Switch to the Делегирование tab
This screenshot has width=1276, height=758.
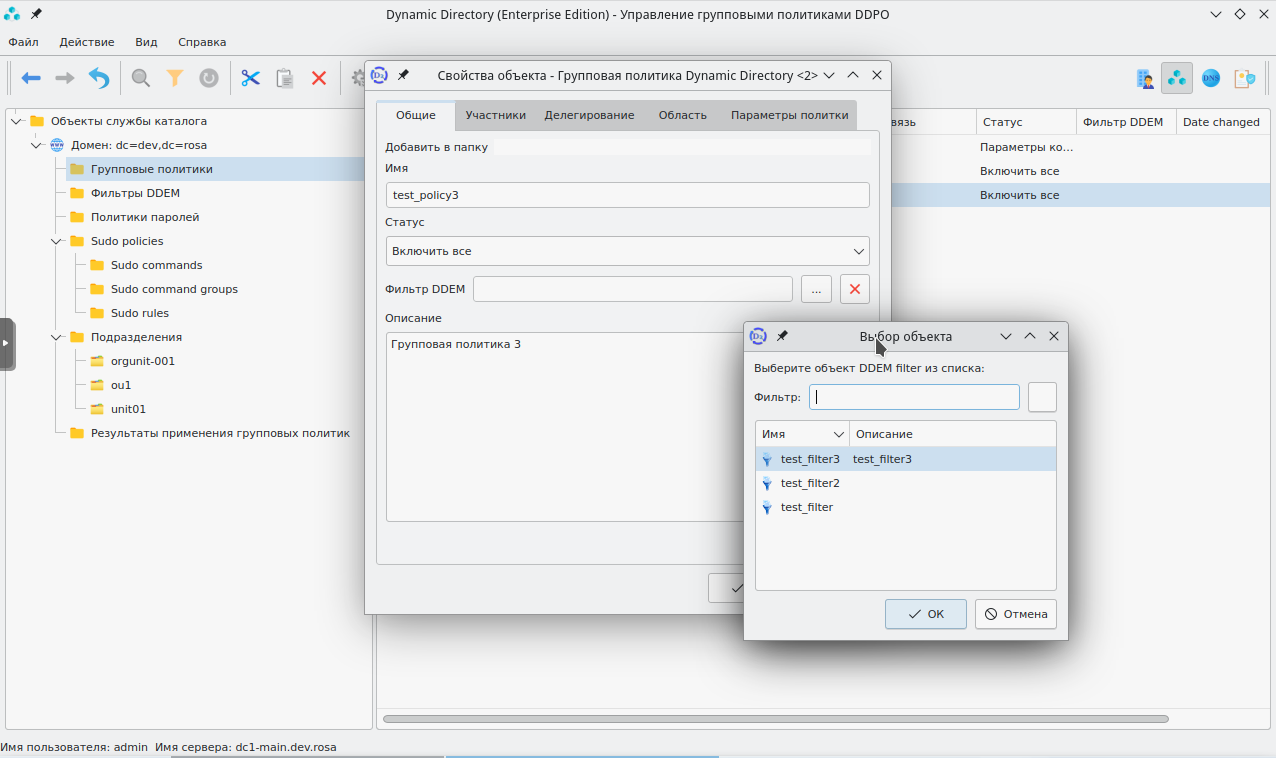(x=589, y=115)
